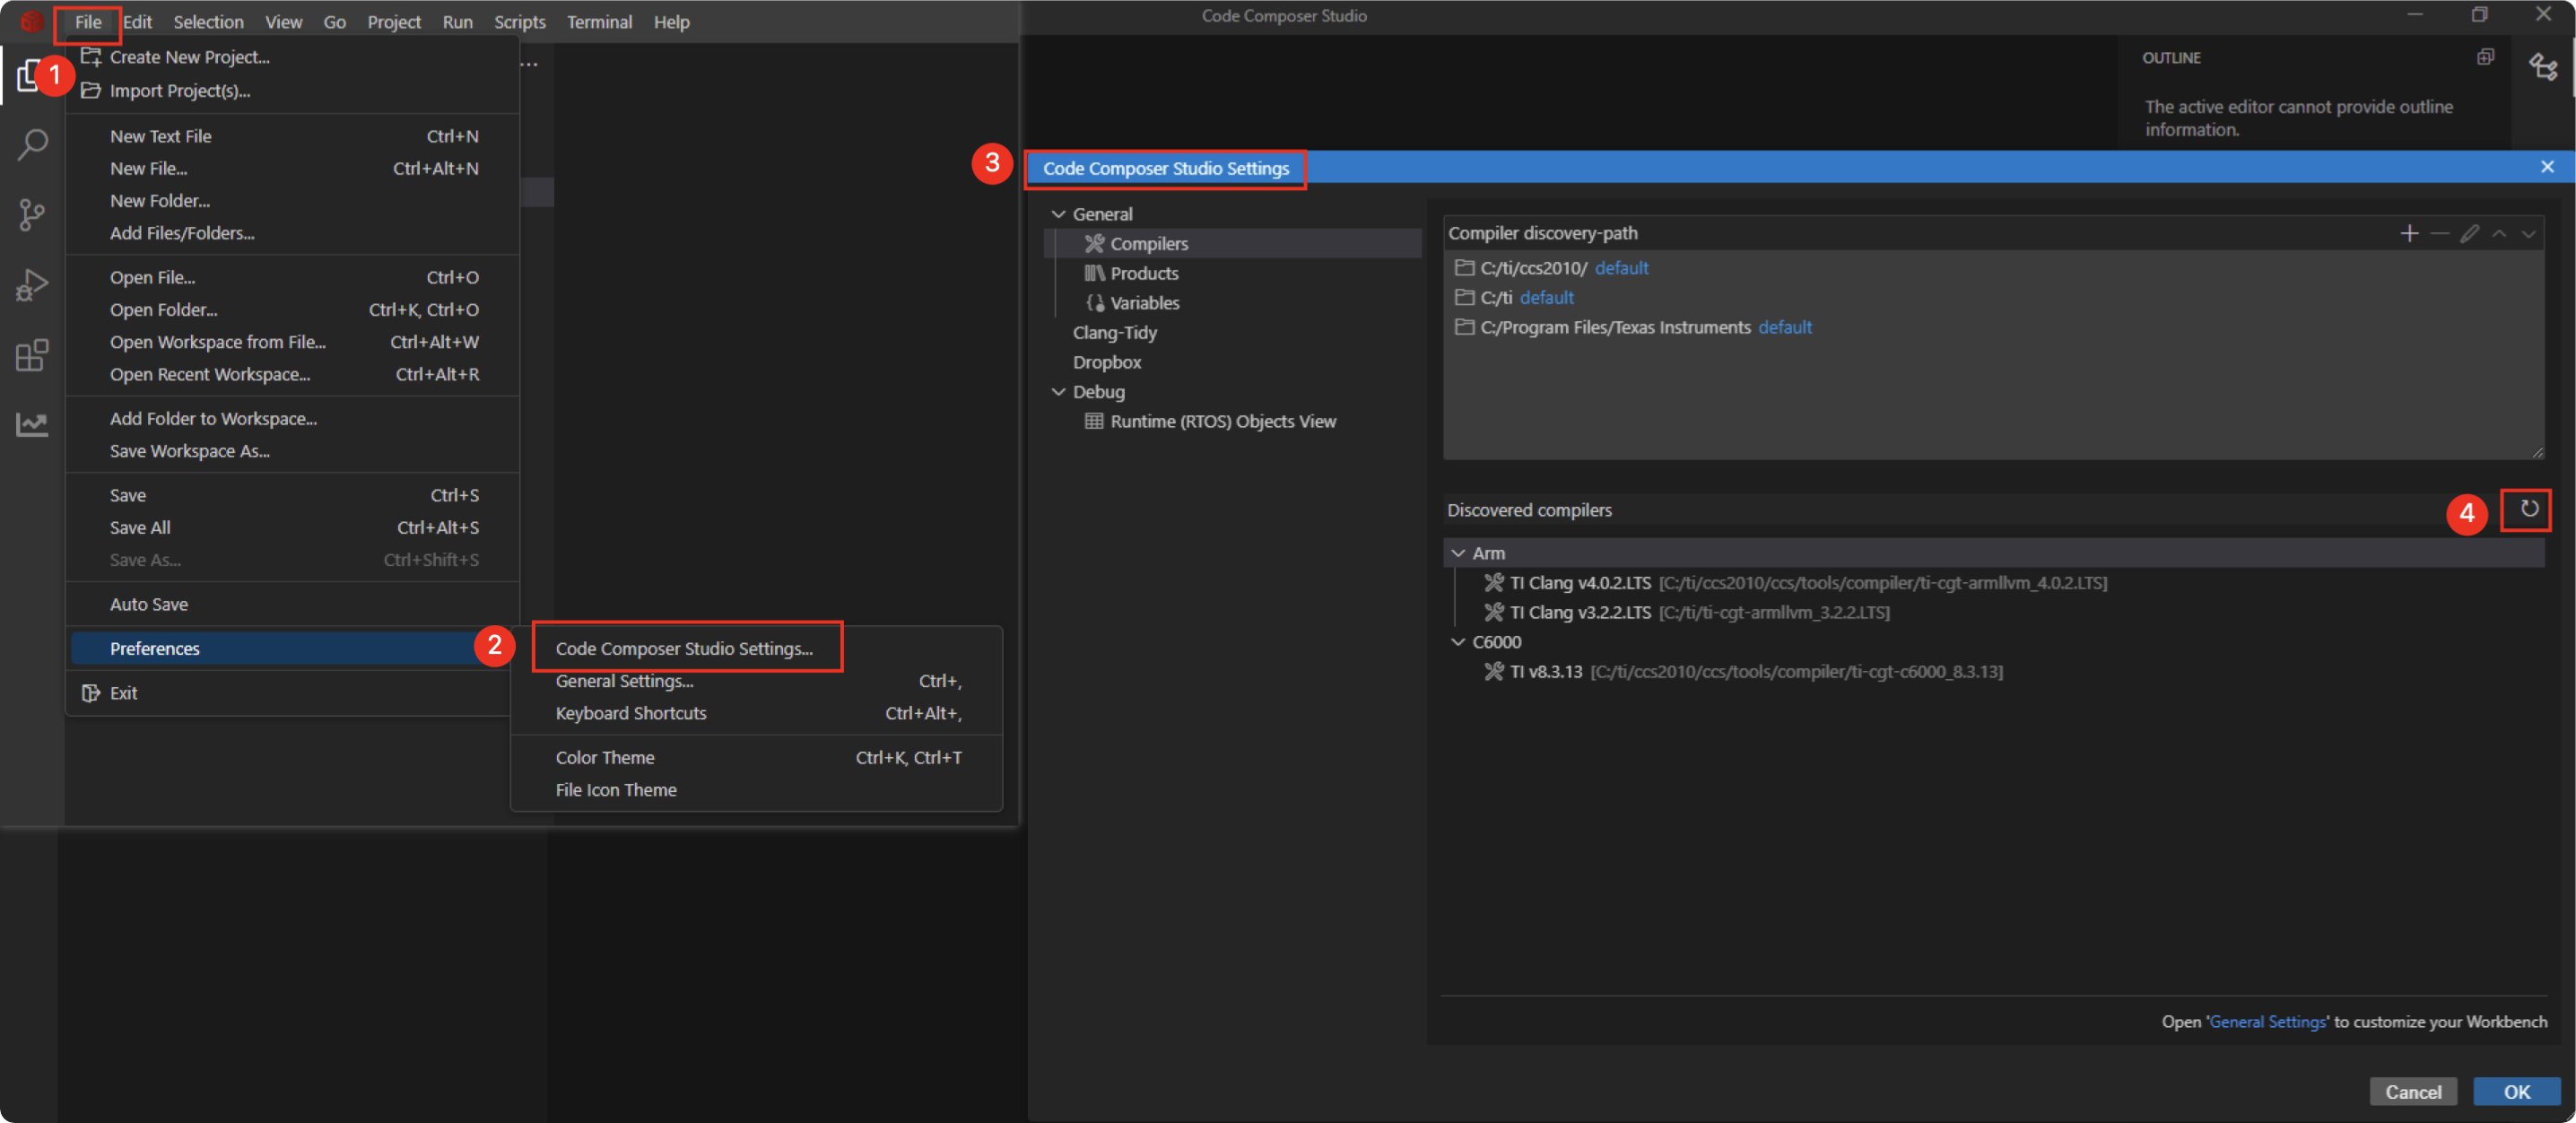The height and width of the screenshot is (1123, 2576).
Task: Close the Code Composer Studio Settings dialog
Action: [2547, 167]
